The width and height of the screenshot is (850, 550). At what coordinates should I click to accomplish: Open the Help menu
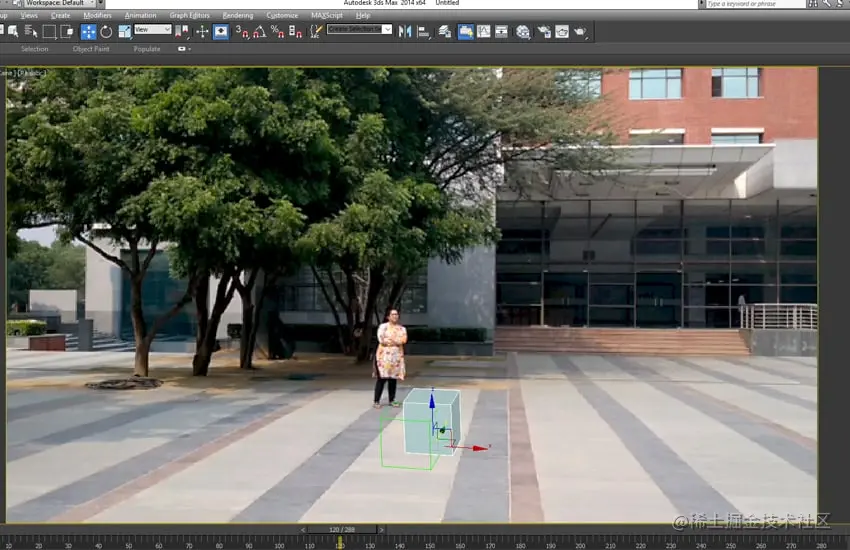tap(363, 15)
